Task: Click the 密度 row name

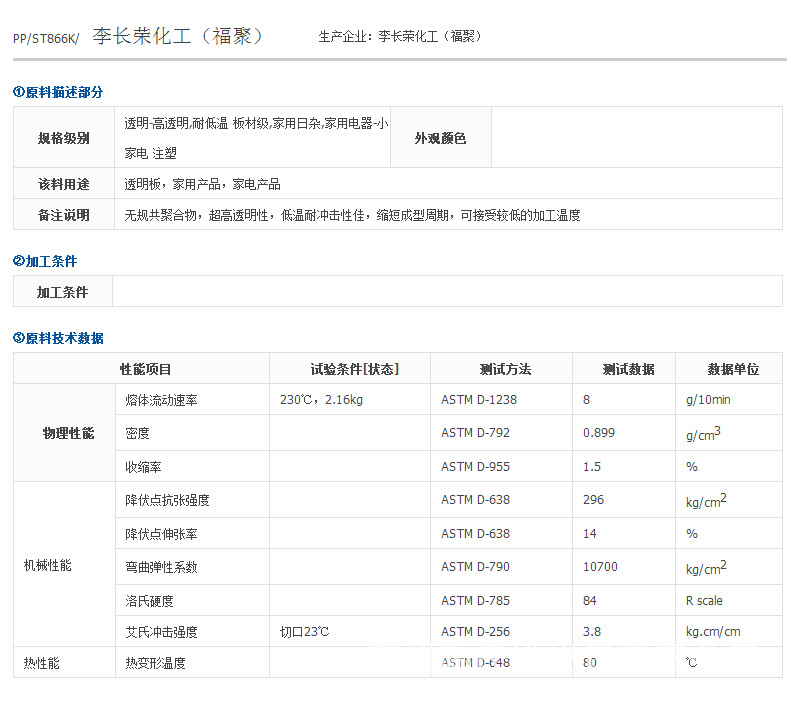Action: (137, 433)
